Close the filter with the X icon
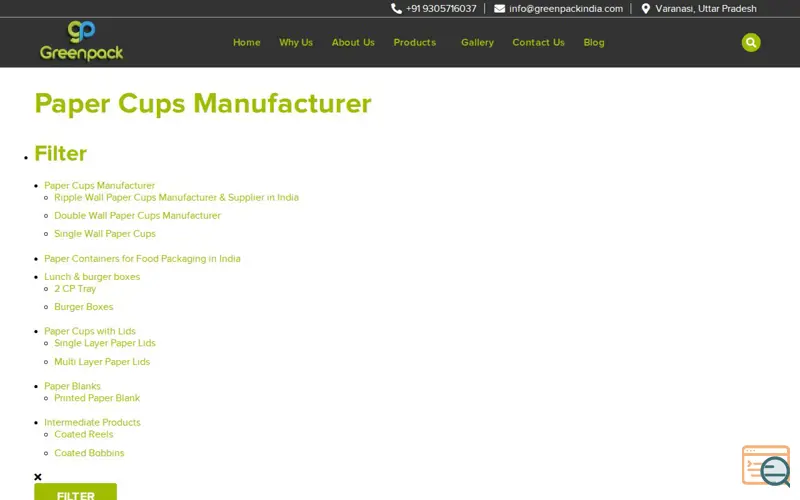800x500 pixels. [38, 477]
